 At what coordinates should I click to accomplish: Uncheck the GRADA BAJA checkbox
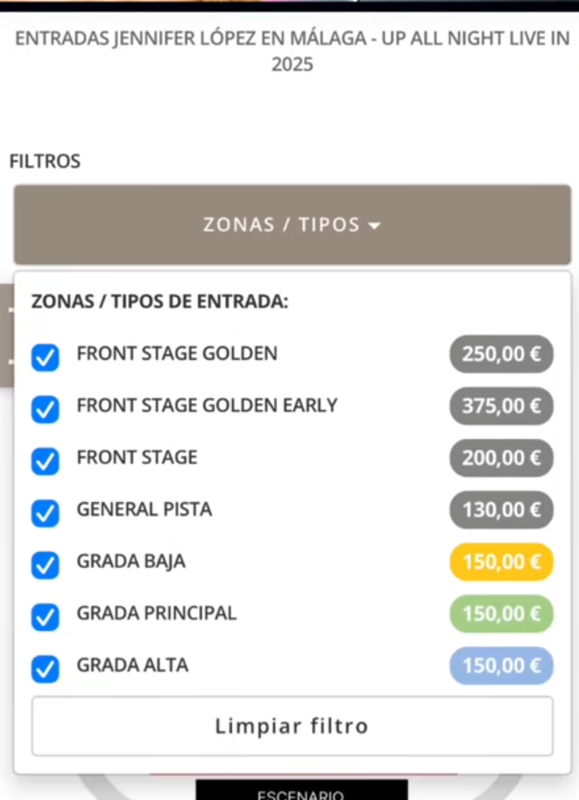(x=45, y=565)
